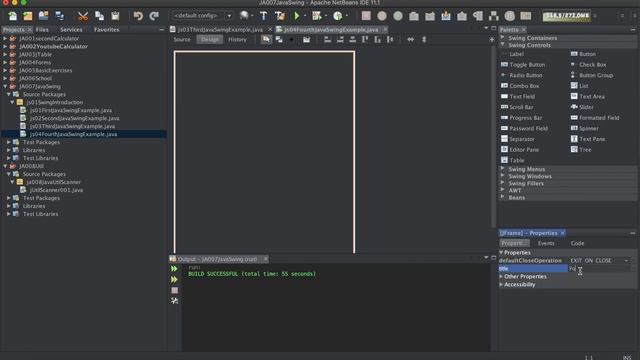Redo the last undone action
Screen dimensions: 640x360
154,16
